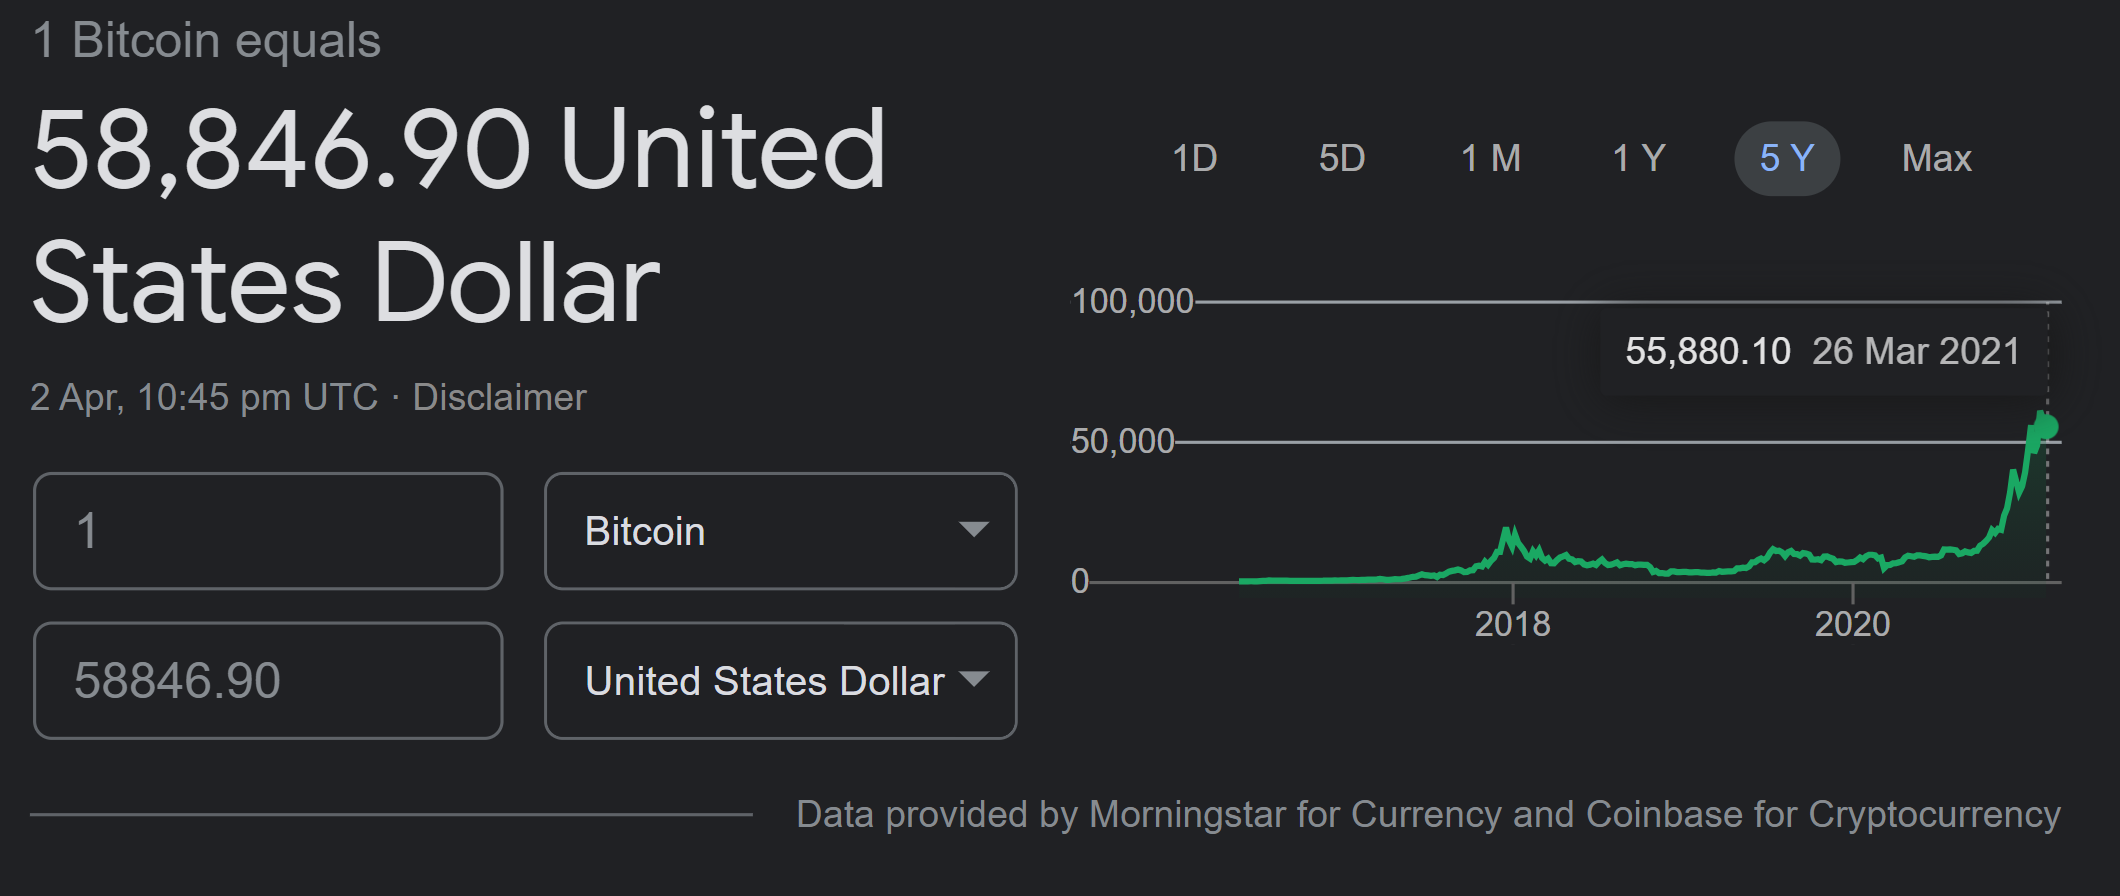The width and height of the screenshot is (2120, 896).
Task: Show the Max time range chart
Action: [x=1936, y=158]
